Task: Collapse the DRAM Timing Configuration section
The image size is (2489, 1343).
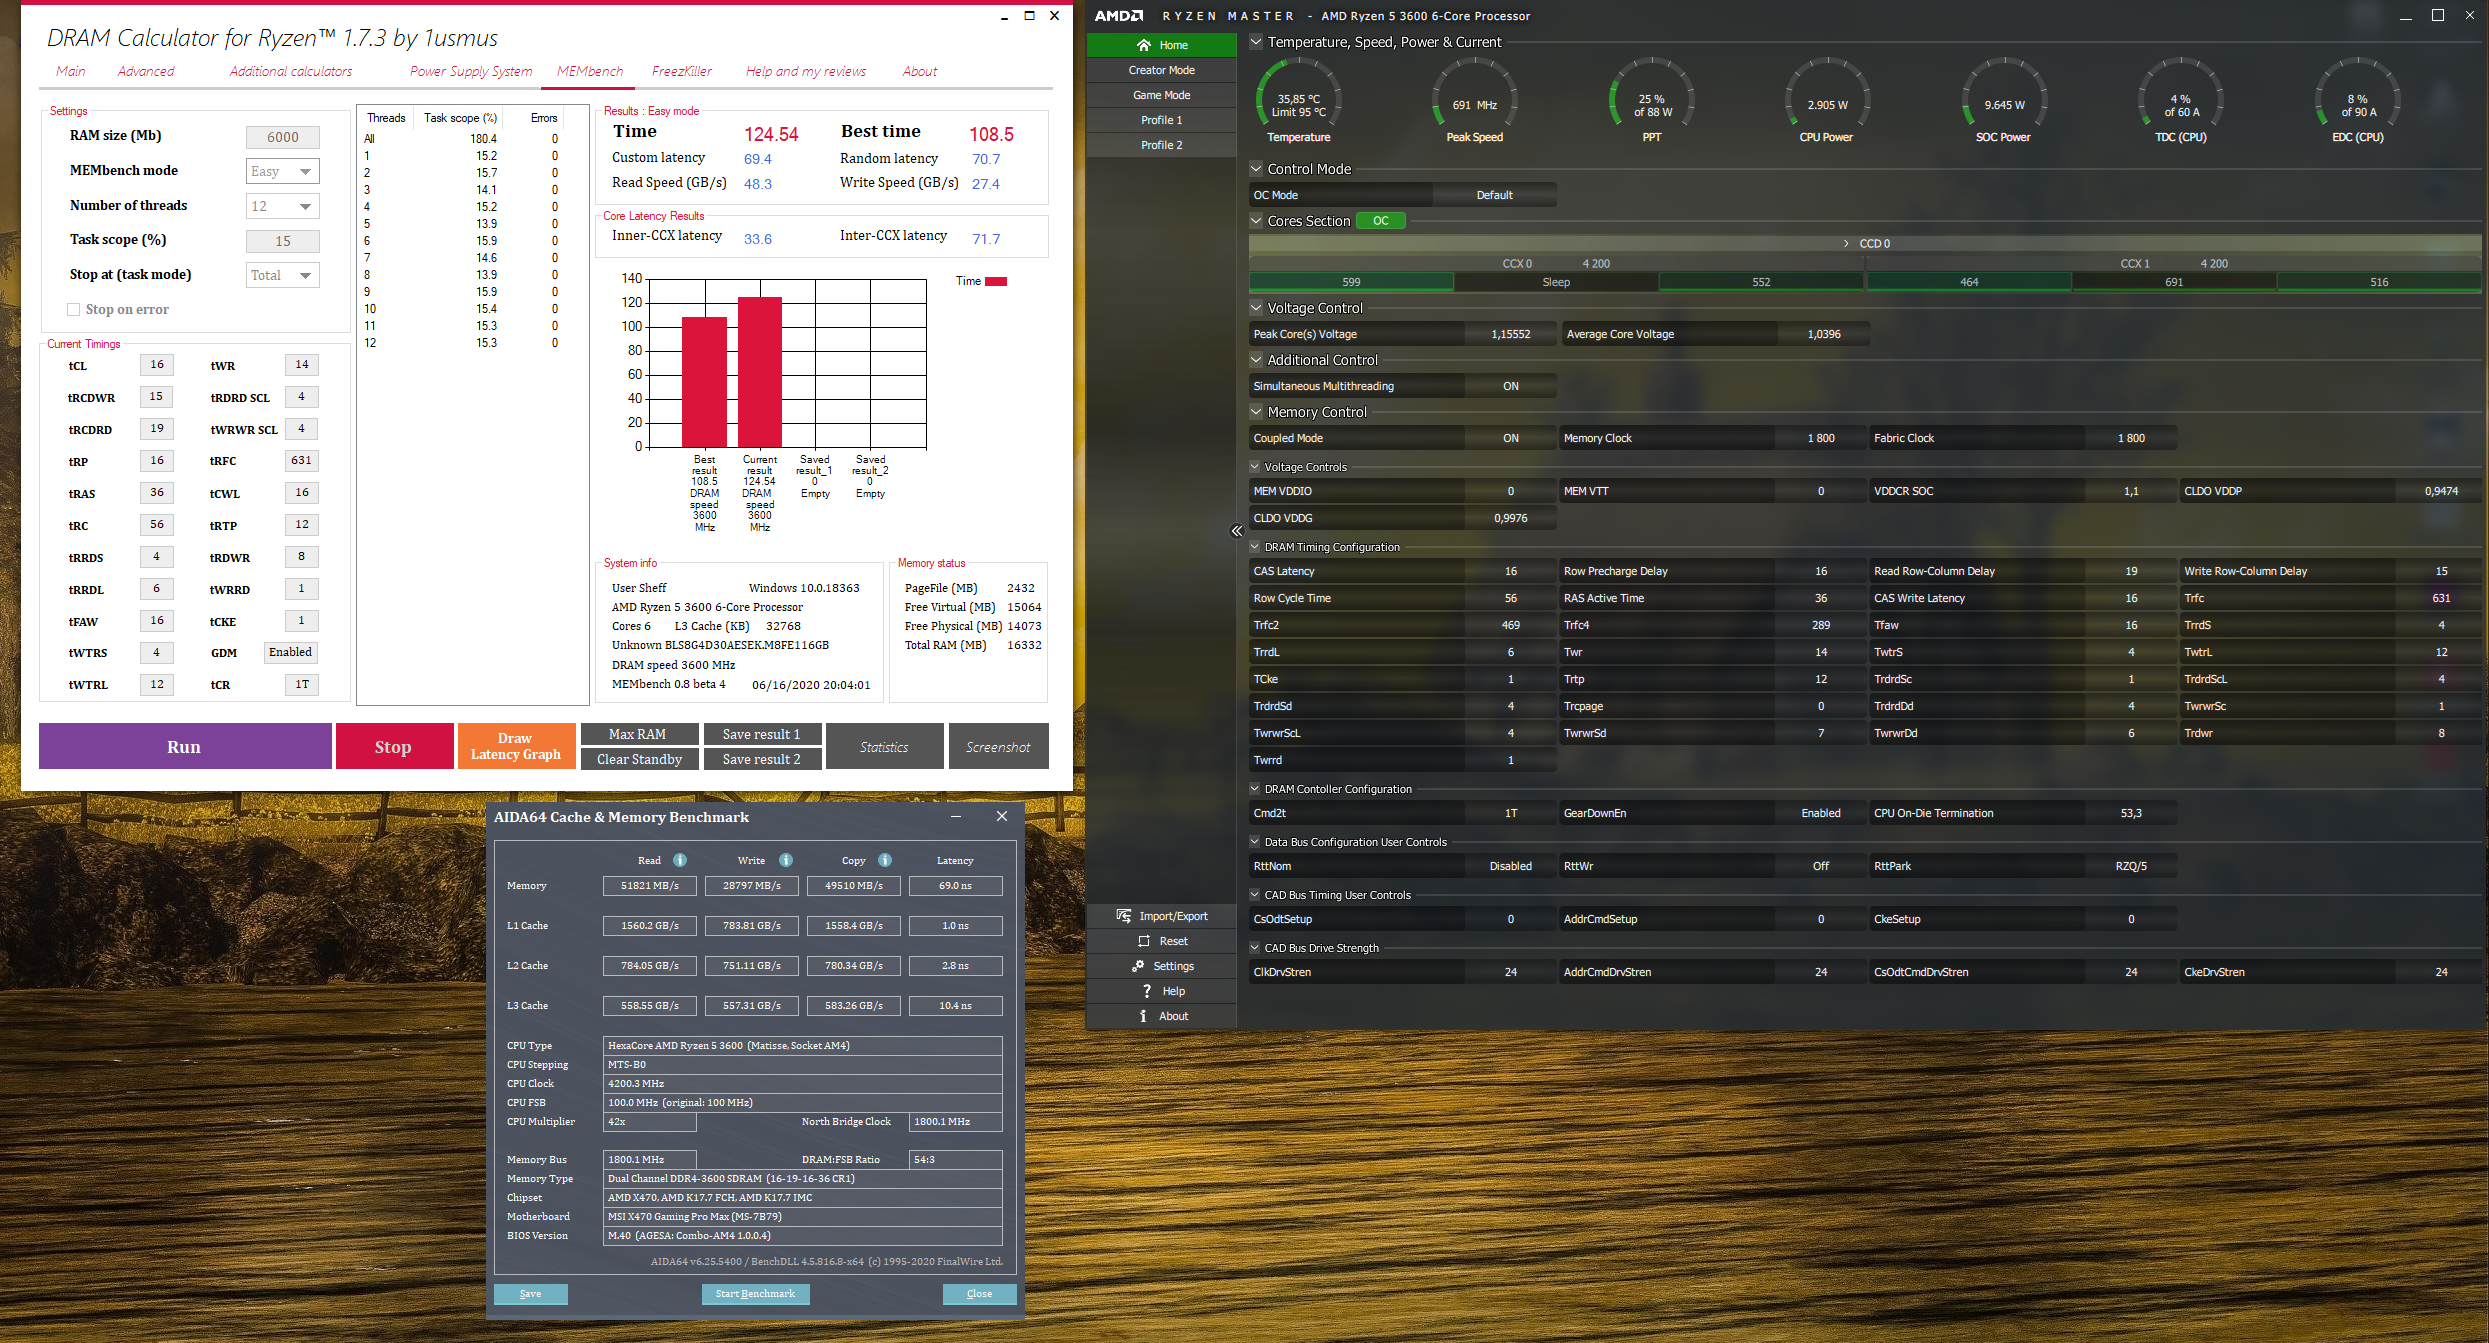Action: click(1255, 547)
